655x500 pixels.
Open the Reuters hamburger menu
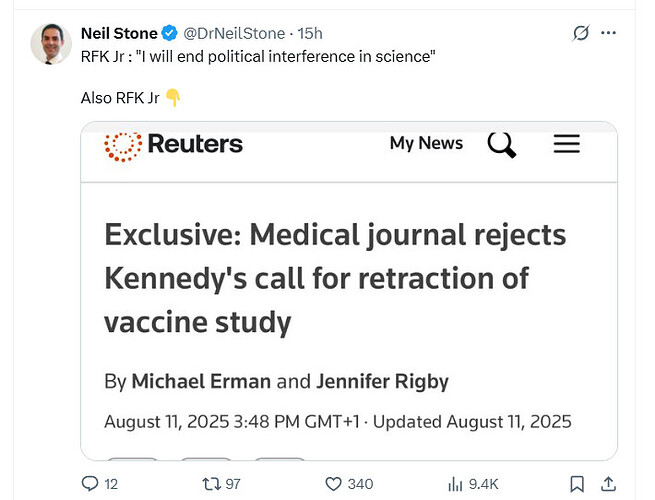566,144
